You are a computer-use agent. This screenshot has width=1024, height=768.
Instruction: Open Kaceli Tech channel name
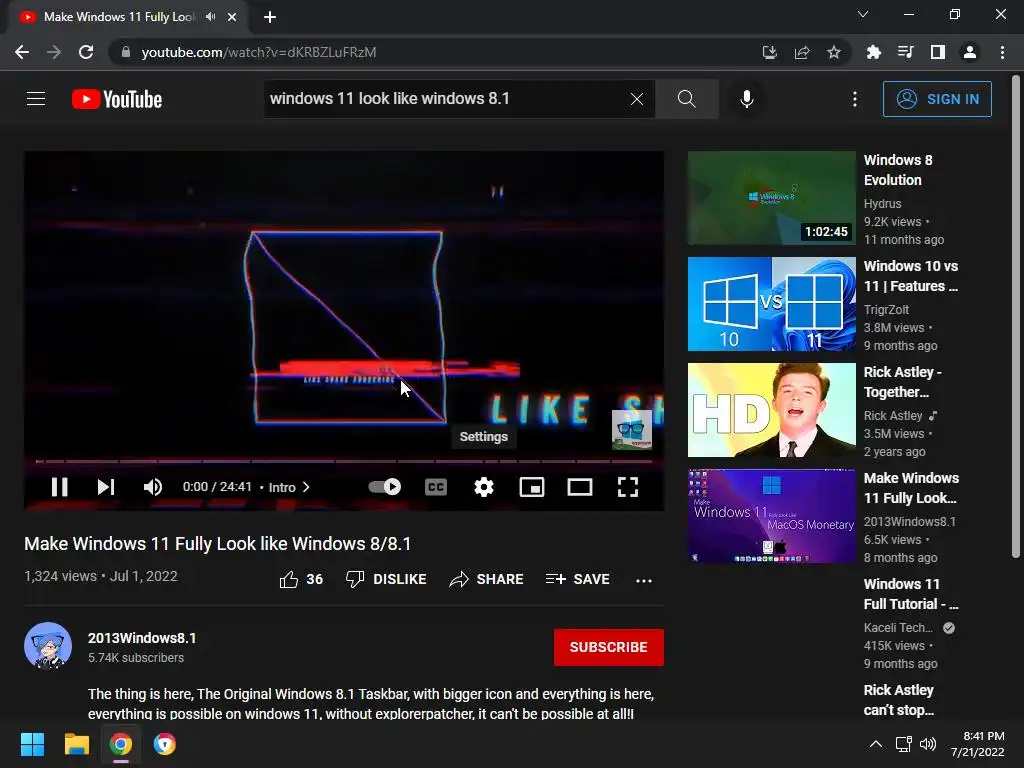tap(898, 628)
